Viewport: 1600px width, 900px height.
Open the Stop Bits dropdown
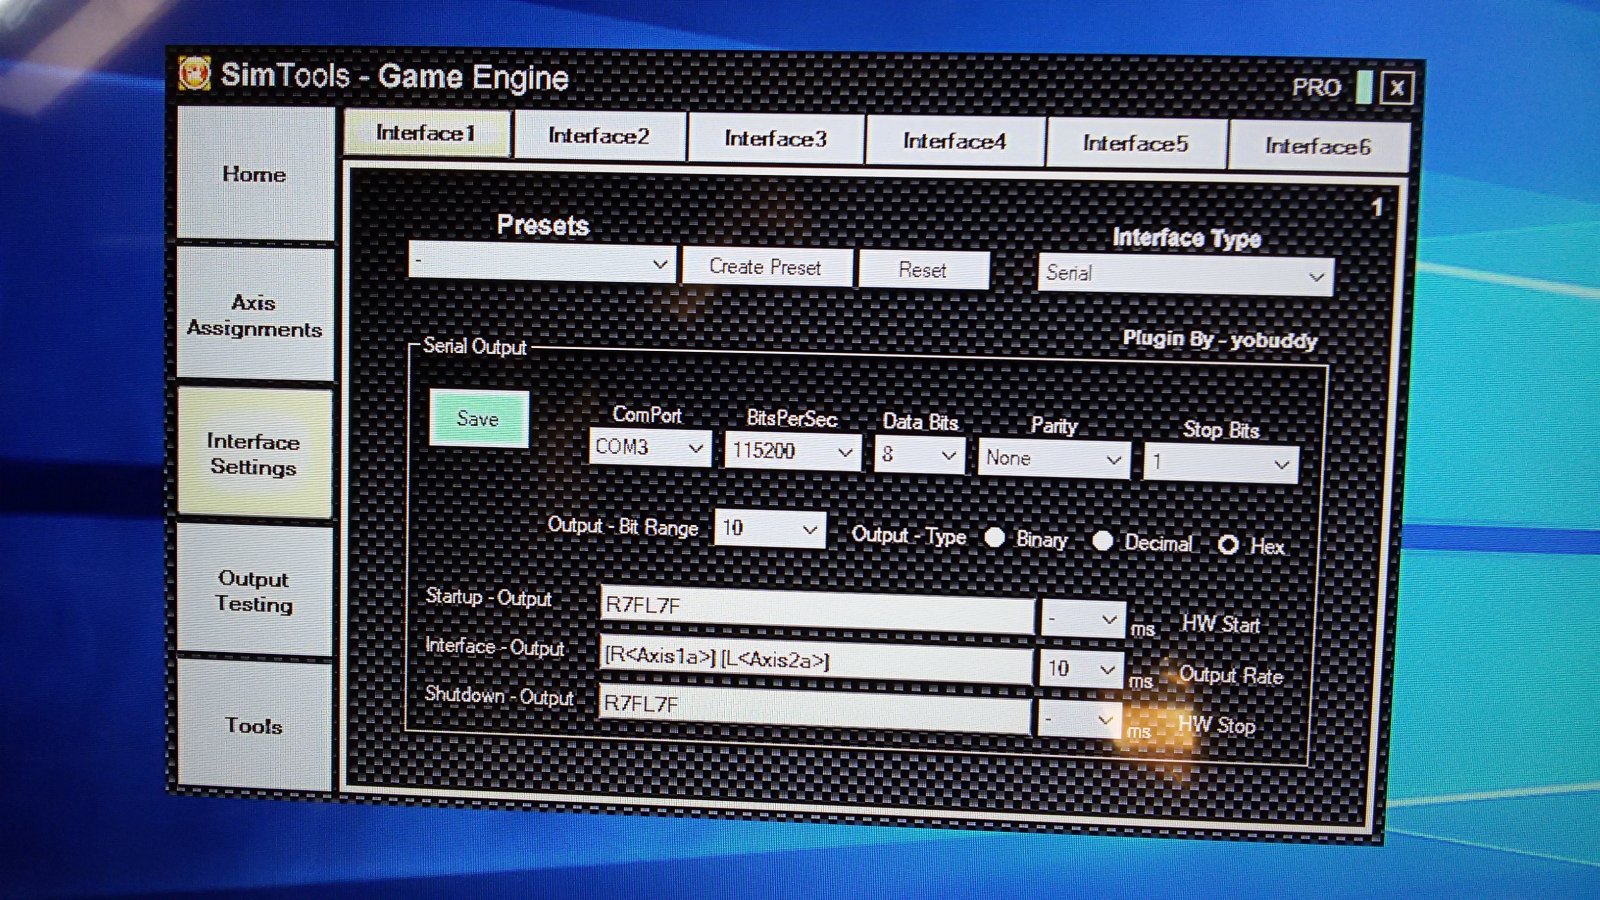click(1221, 463)
